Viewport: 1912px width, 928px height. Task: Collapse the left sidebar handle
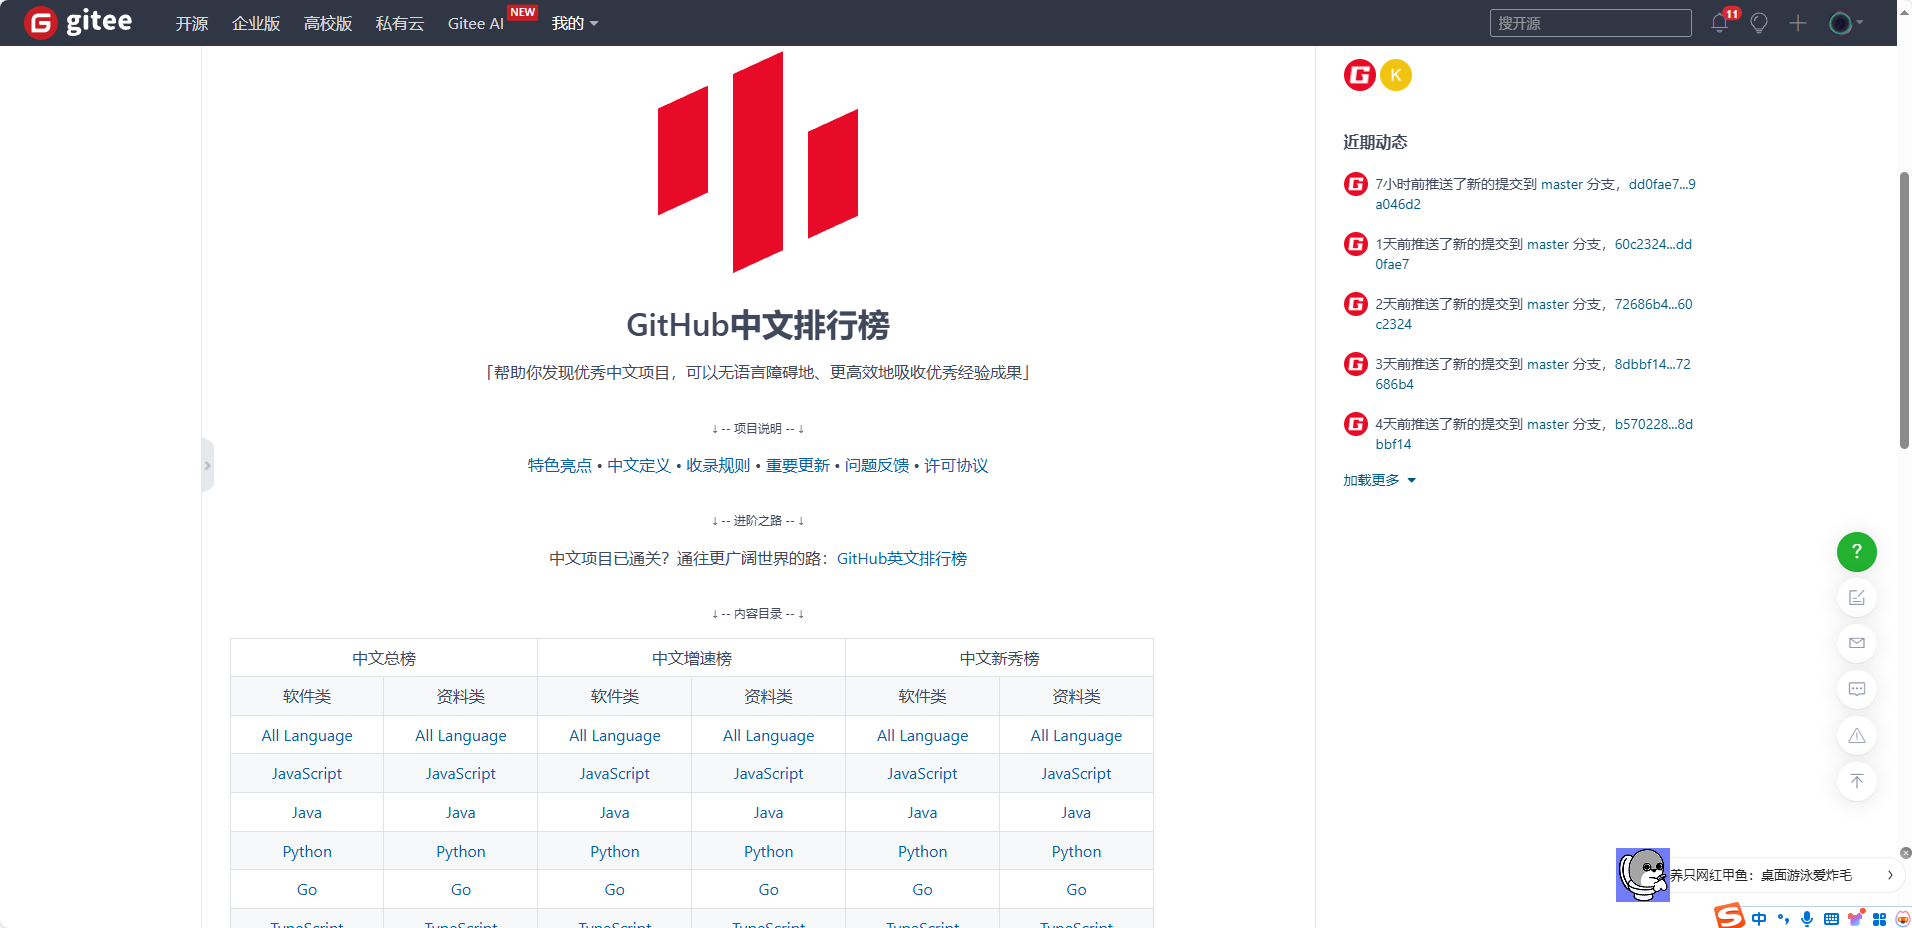coord(207,465)
